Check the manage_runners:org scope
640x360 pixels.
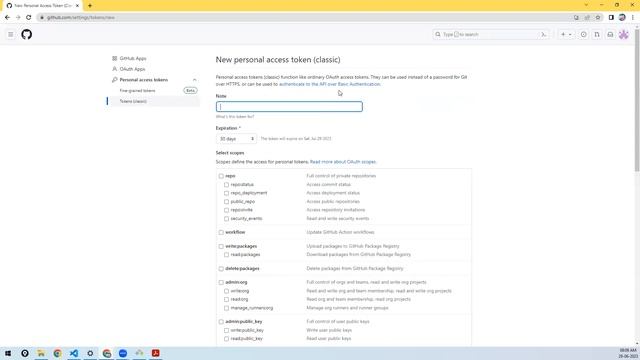(x=227, y=308)
